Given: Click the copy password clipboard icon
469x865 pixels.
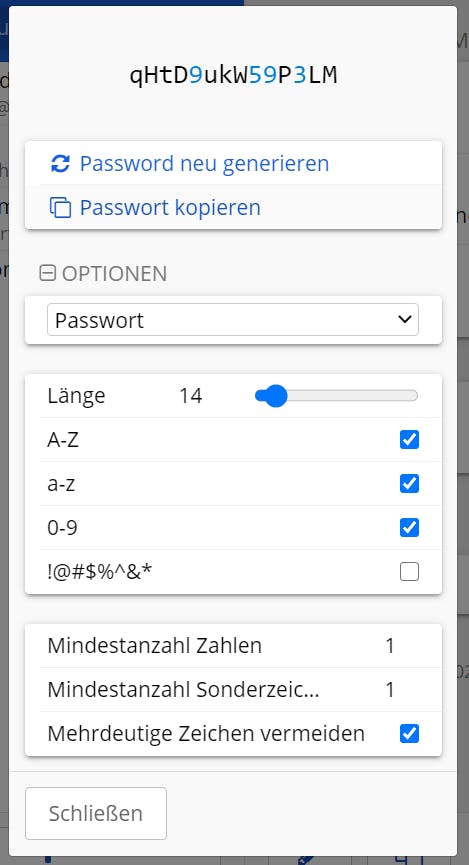Looking at the screenshot, I should coord(60,207).
